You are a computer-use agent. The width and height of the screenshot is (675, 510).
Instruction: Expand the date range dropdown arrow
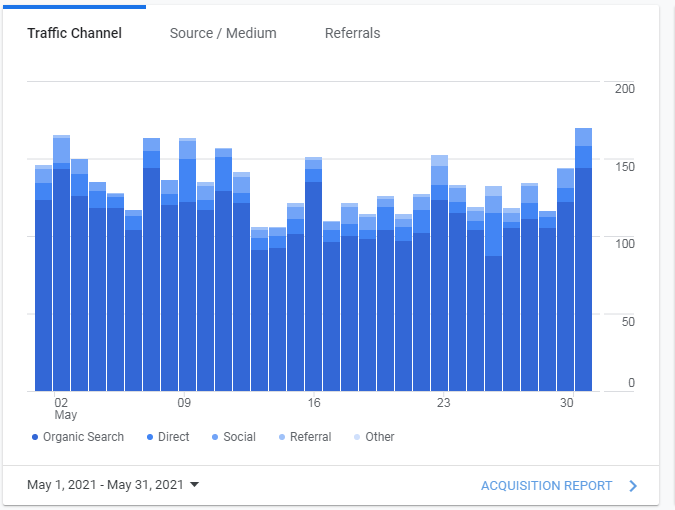(194, 485)
